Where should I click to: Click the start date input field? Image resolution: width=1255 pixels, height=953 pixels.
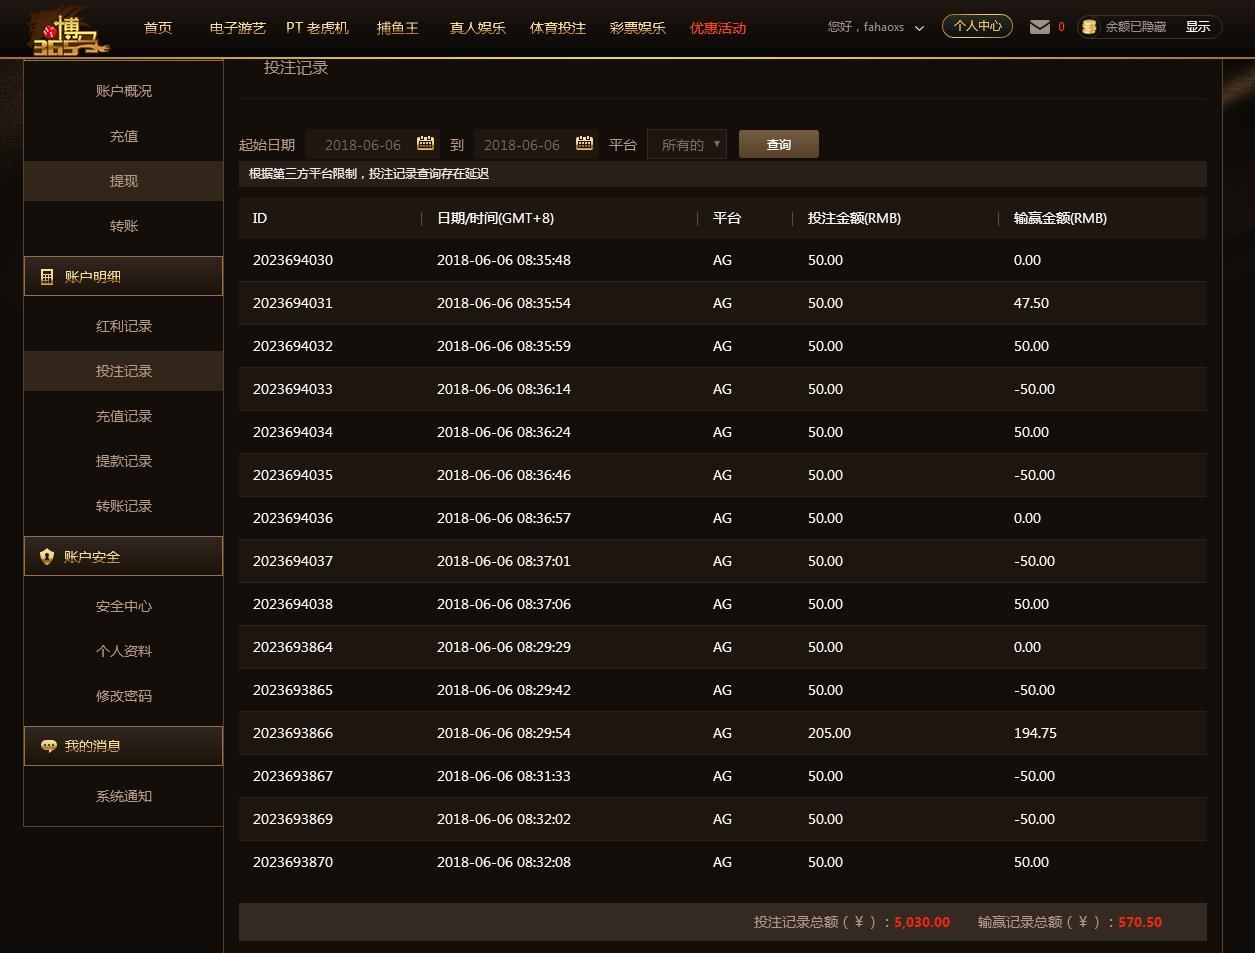tap(372, 144)
